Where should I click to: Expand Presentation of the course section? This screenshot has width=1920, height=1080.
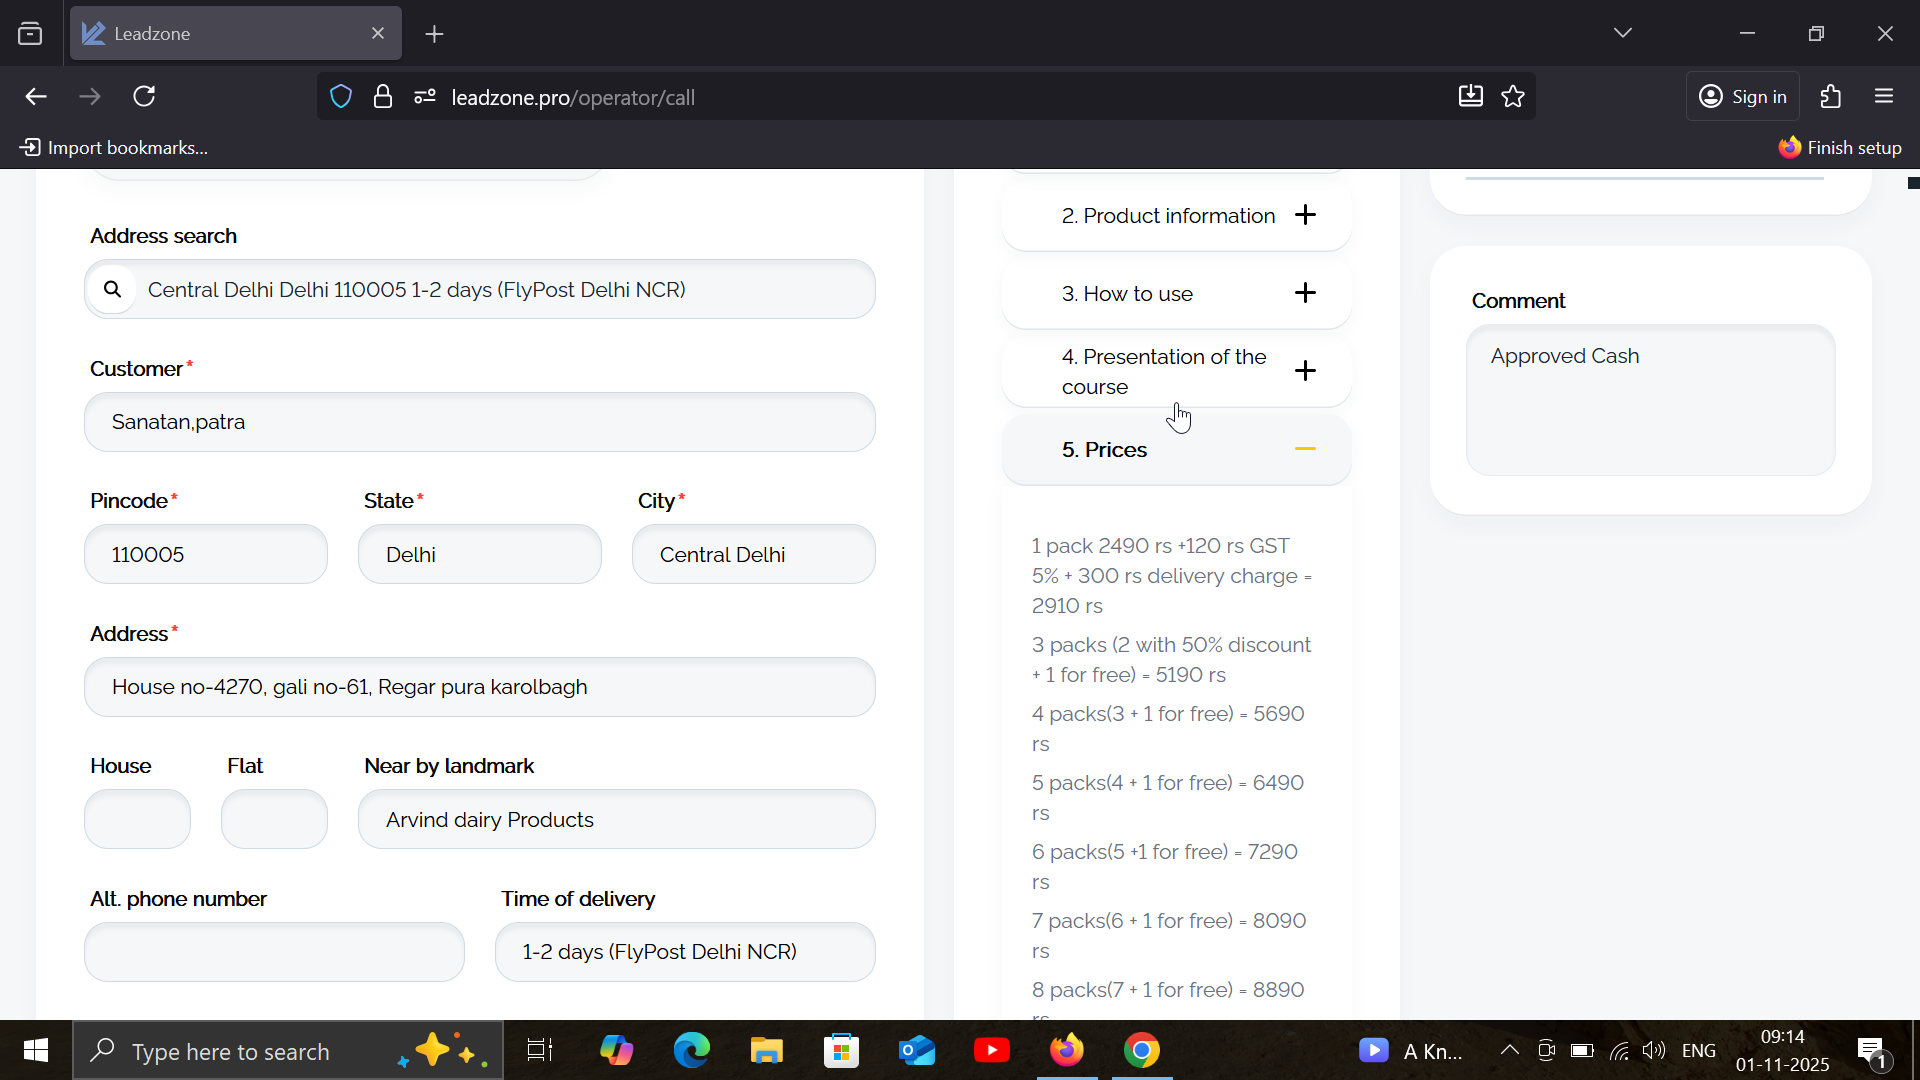click(x=1305, y=371)
